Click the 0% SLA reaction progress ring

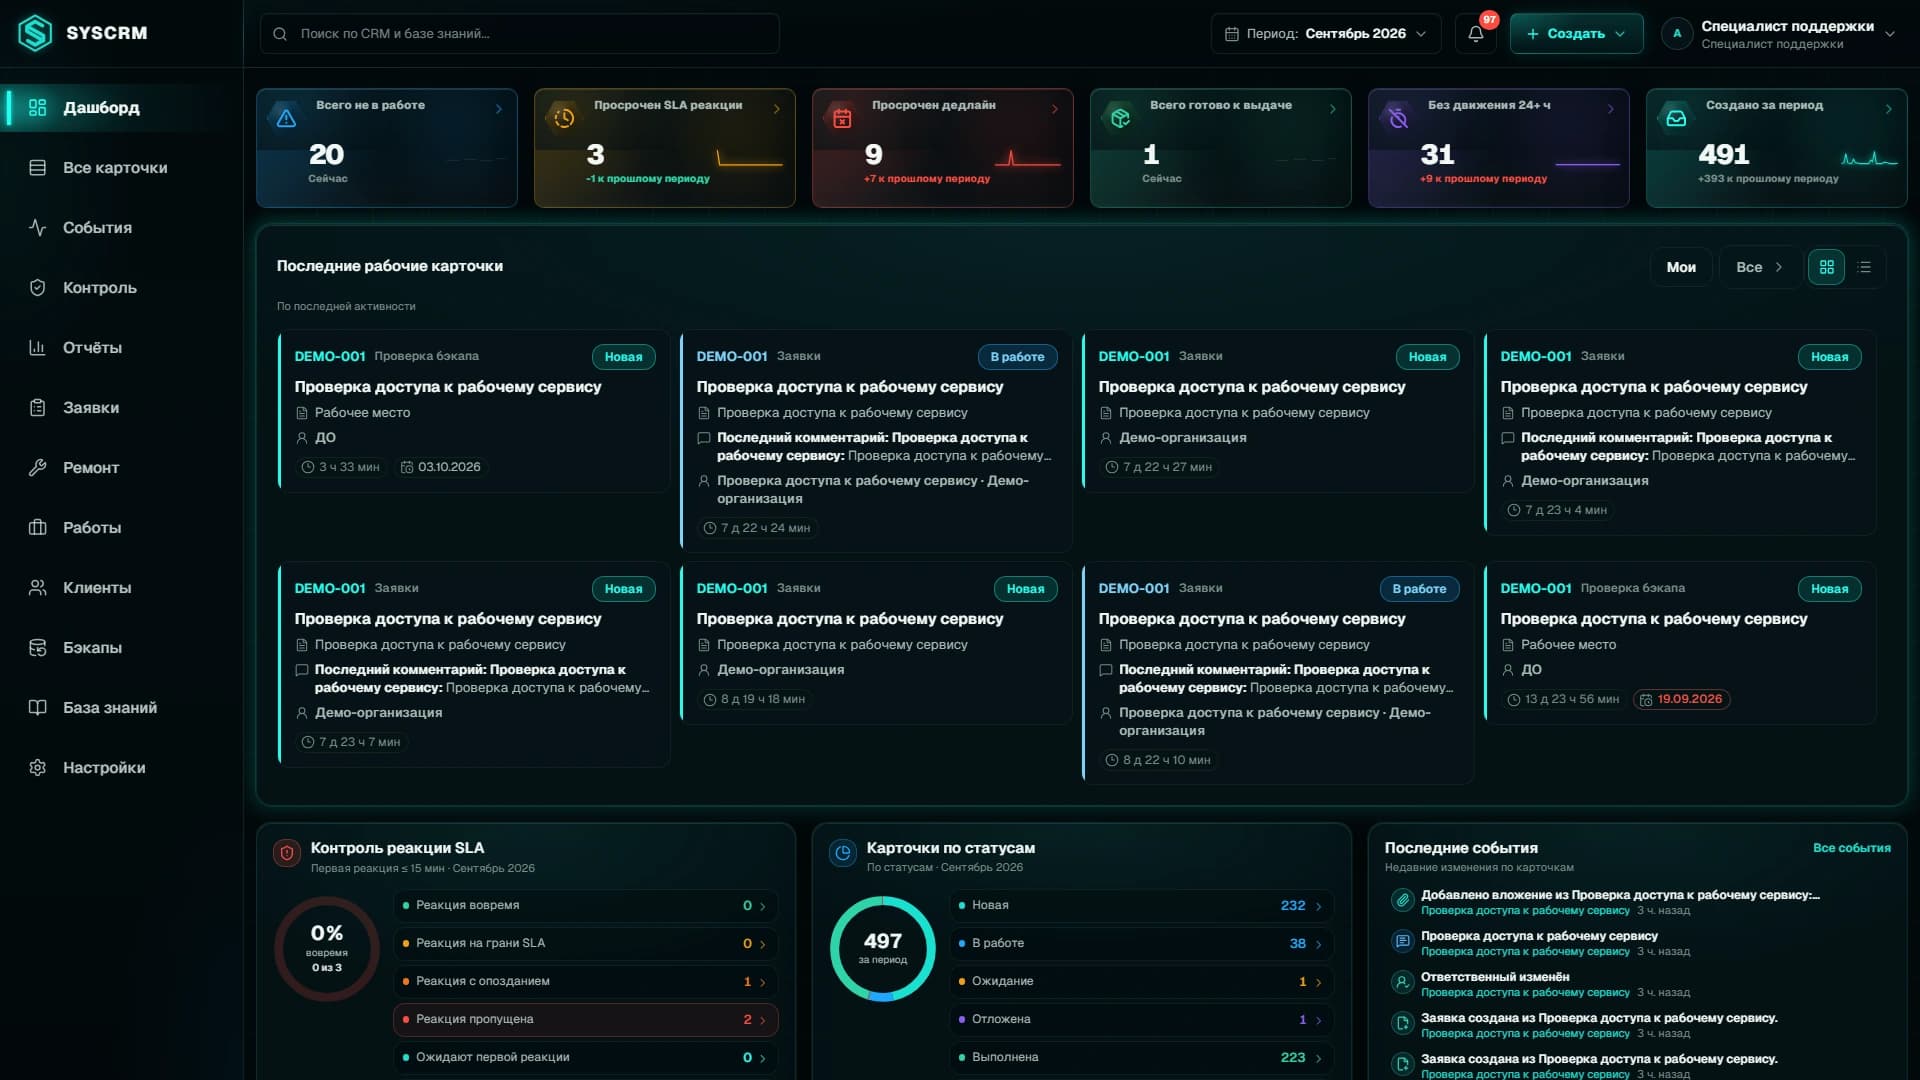click(327, 949)
